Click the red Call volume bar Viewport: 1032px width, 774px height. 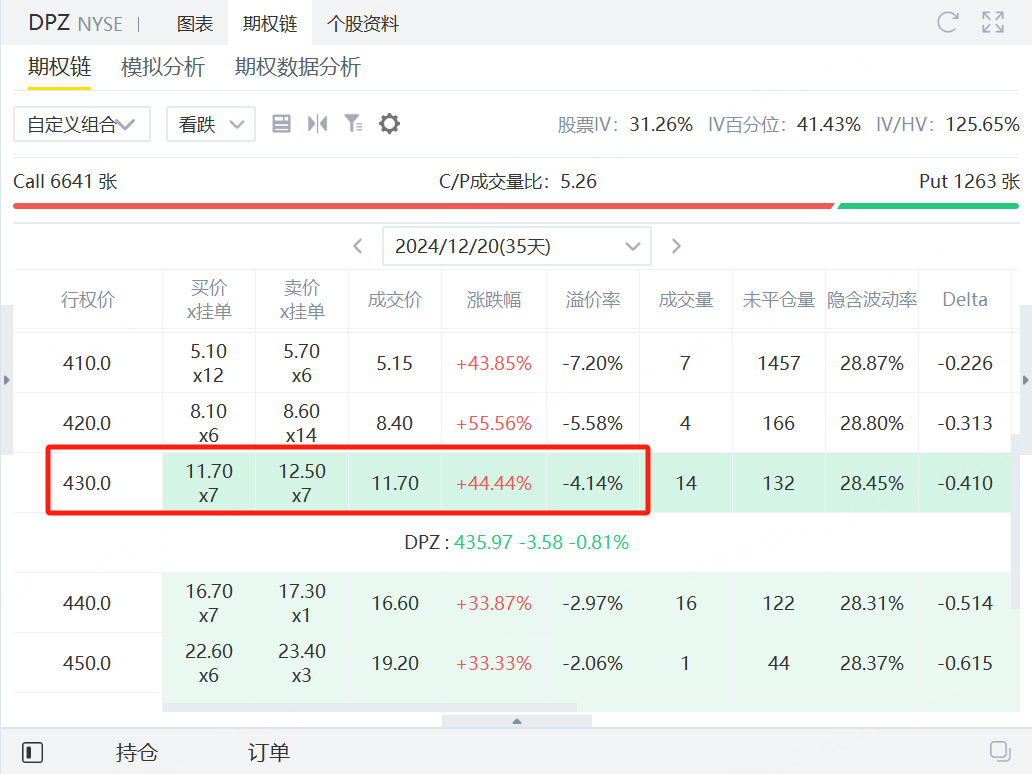pyautogui.click(x=423, y=206)
